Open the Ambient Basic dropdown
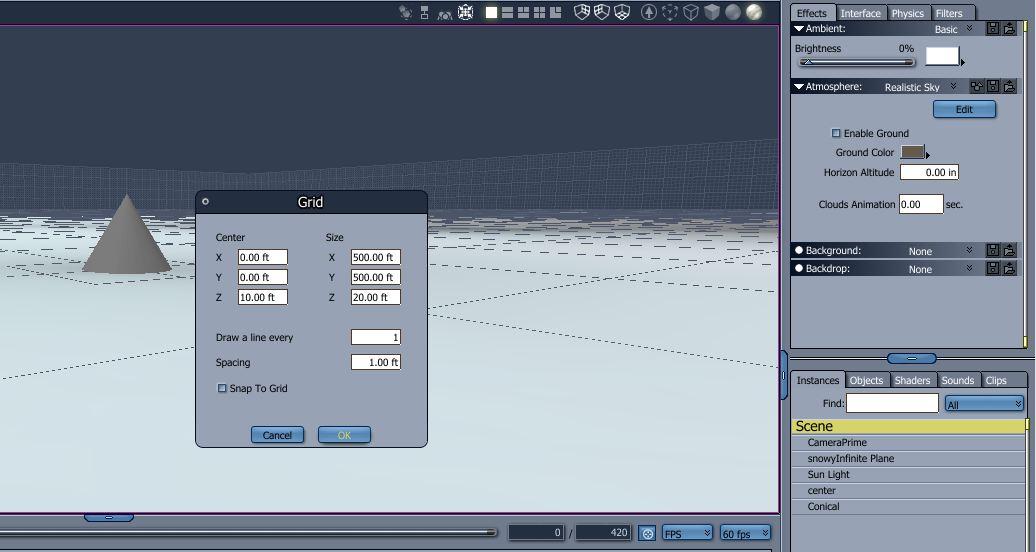Image resolution: width=1036 pixels, height=552 pixels. [969, 28]
